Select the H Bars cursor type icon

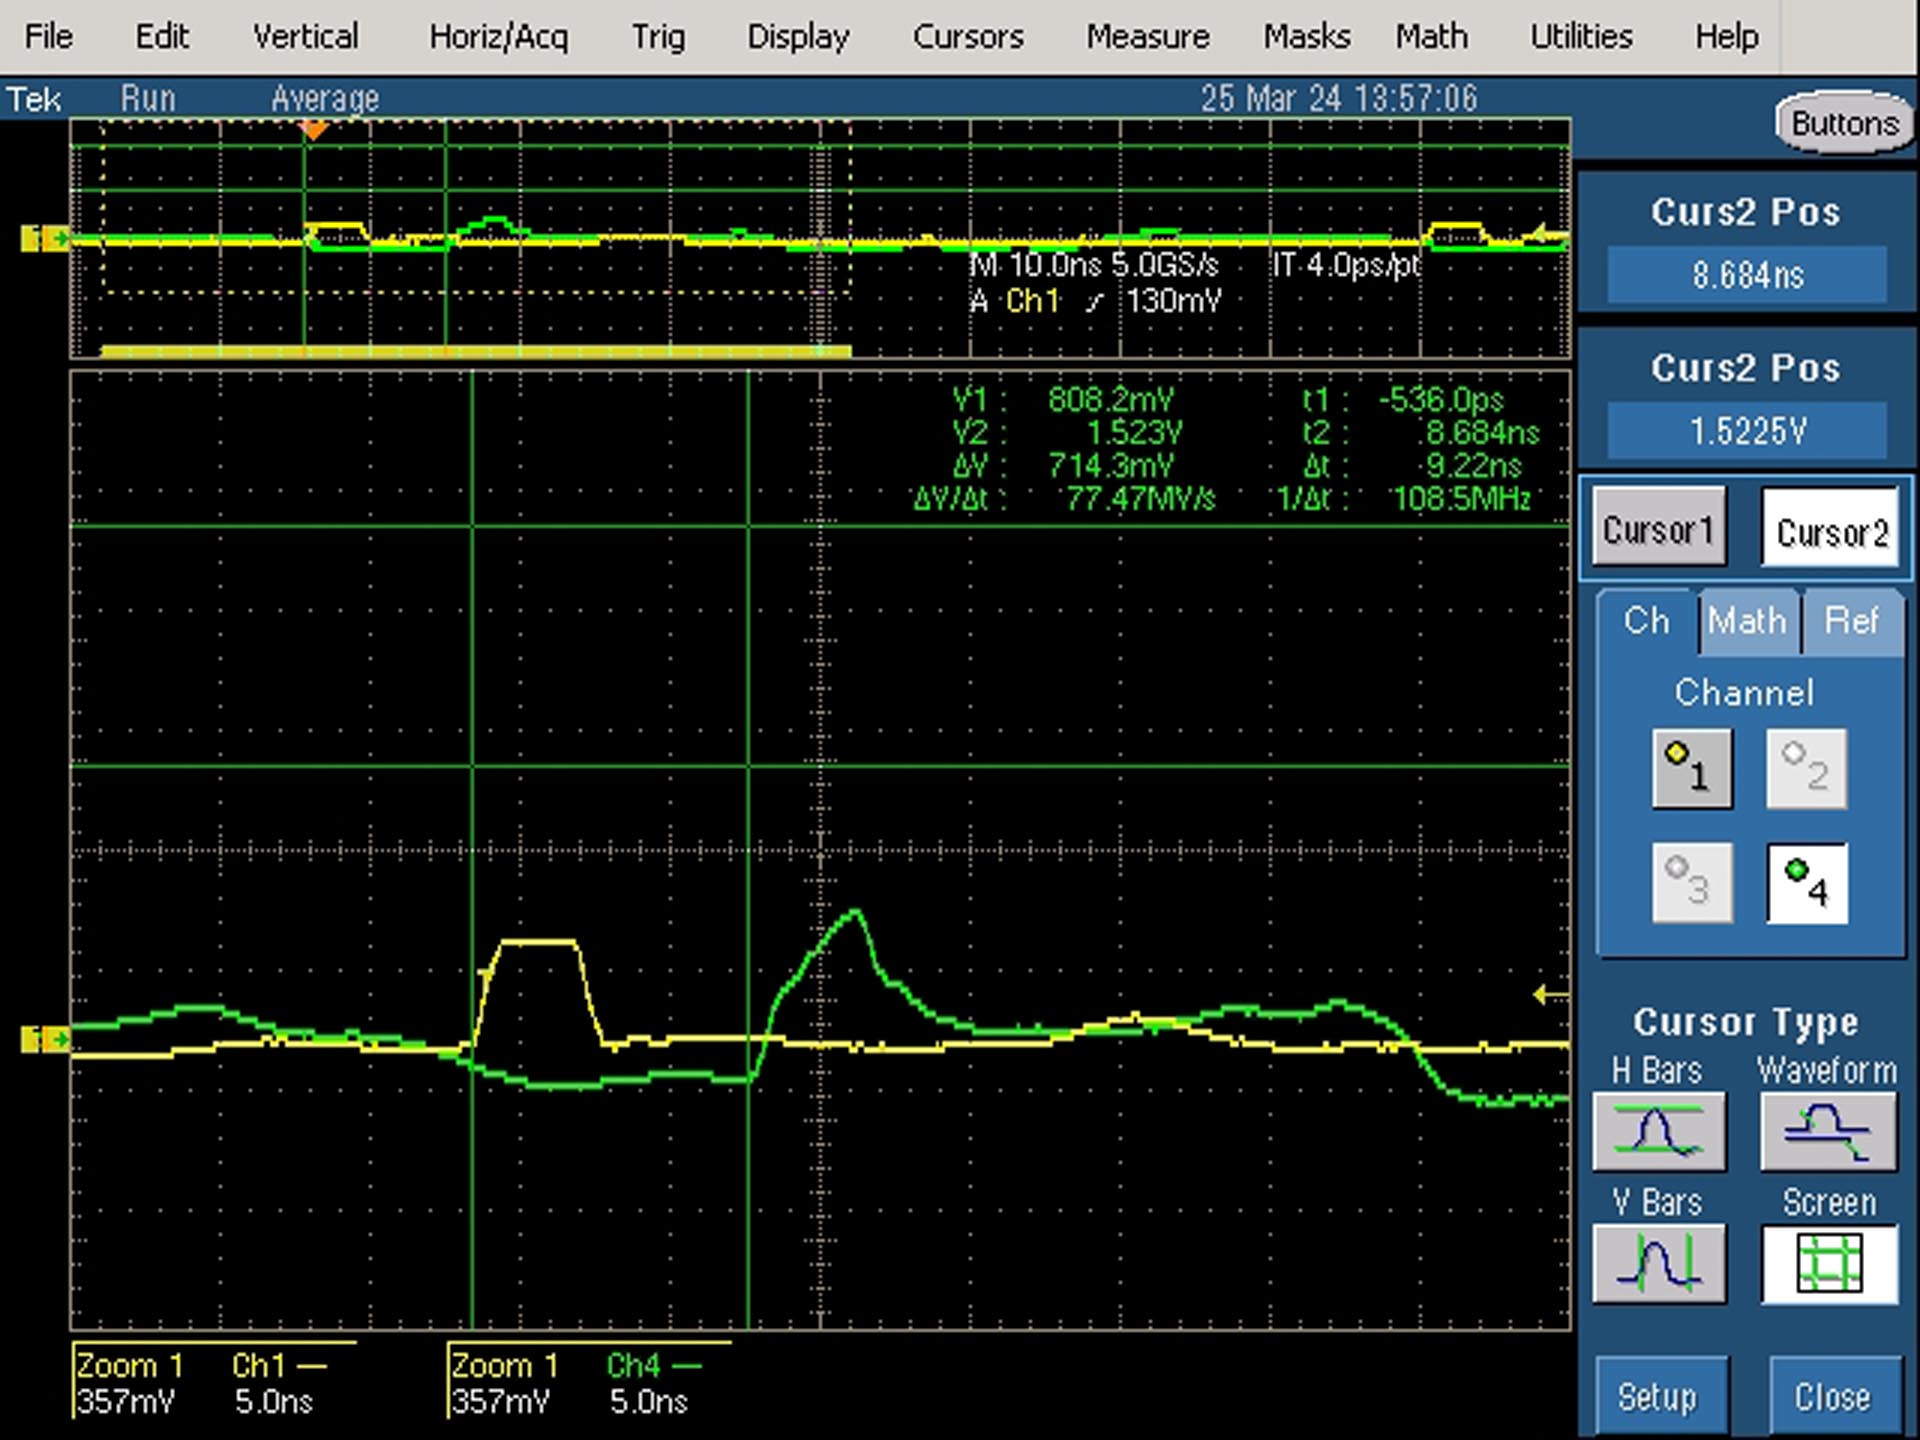tap(1659, 1131)
